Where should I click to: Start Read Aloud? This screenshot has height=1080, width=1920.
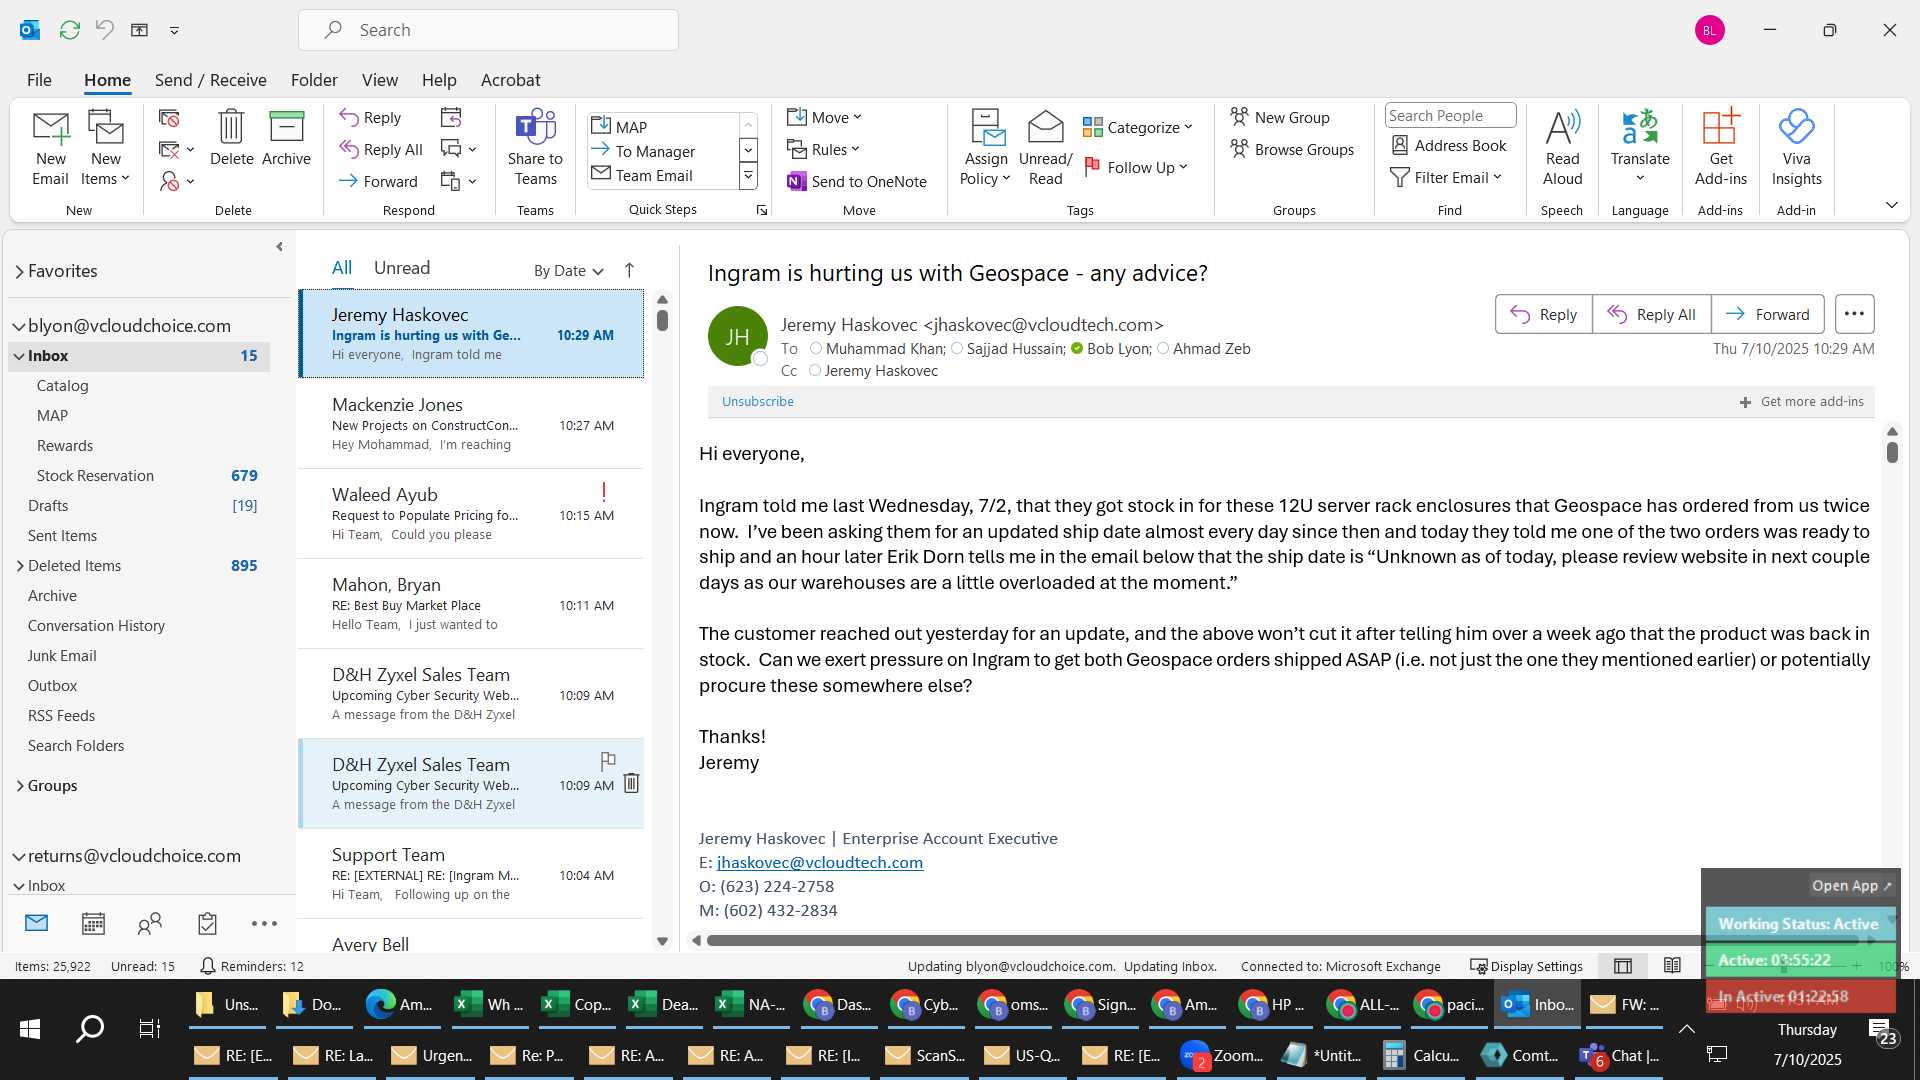(x=1562, y=147)
